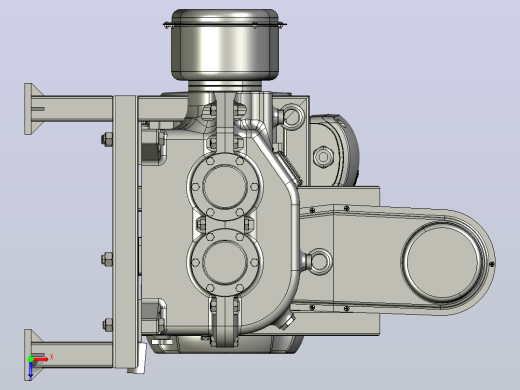Select the vertical mounting plate
520x390 pixels.
pyautogui.click(x=125, y=232)
